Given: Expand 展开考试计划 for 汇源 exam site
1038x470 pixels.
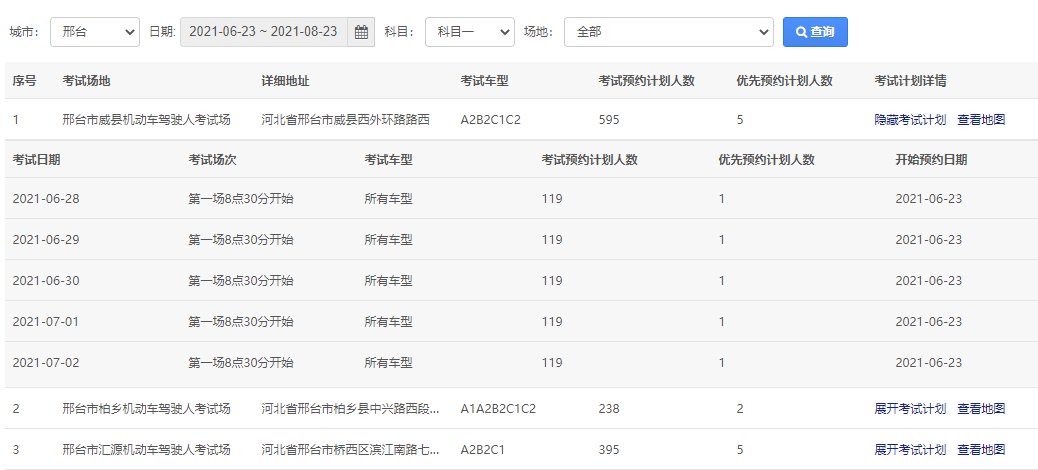Looking at the screenshot, I should (910, 450).
